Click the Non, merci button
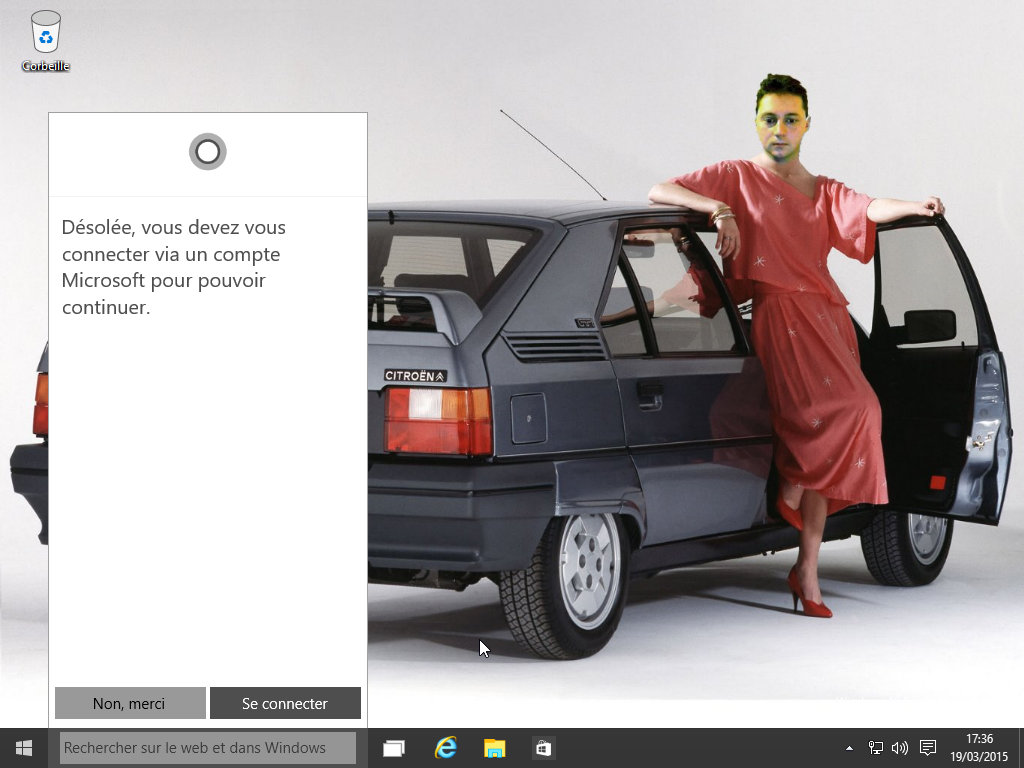 click(129, 703)
